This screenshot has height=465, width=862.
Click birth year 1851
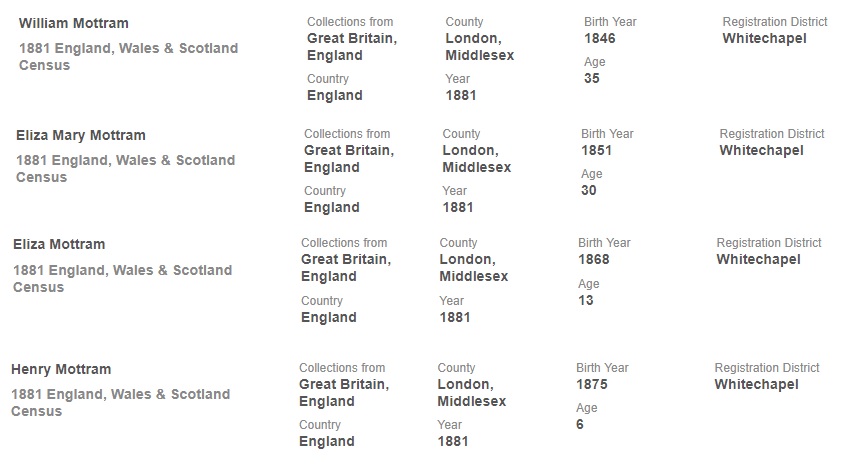click(596, 151)
